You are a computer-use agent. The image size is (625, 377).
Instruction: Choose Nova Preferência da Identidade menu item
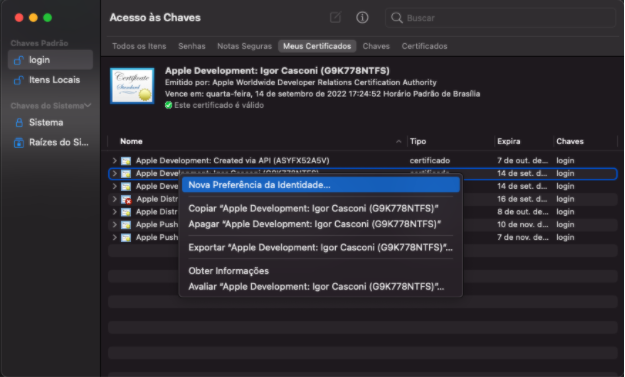click(321, 185)
